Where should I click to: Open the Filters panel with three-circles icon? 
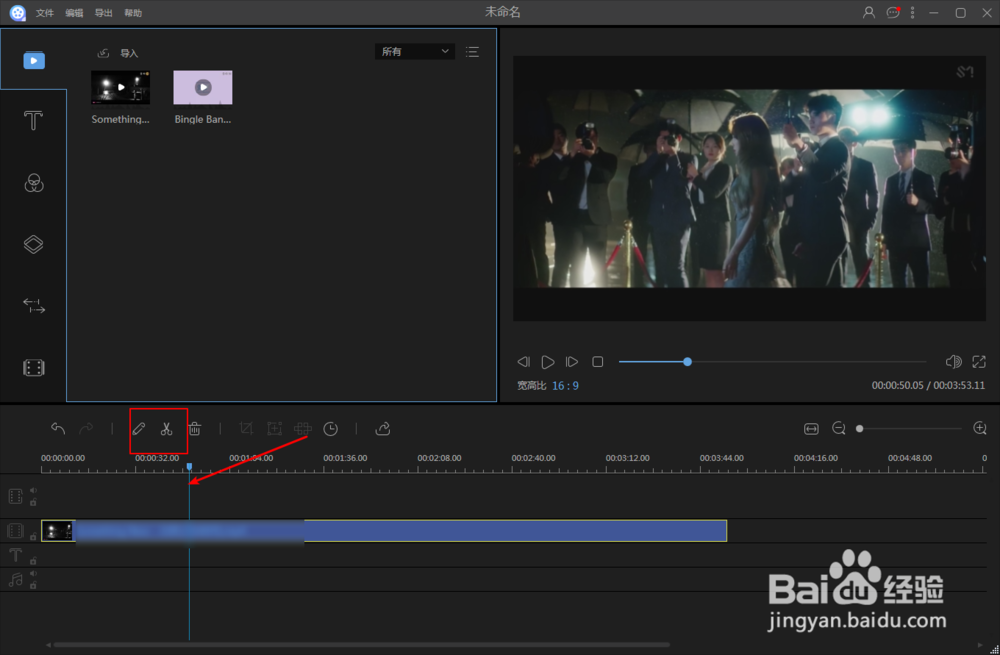(34, 184)
